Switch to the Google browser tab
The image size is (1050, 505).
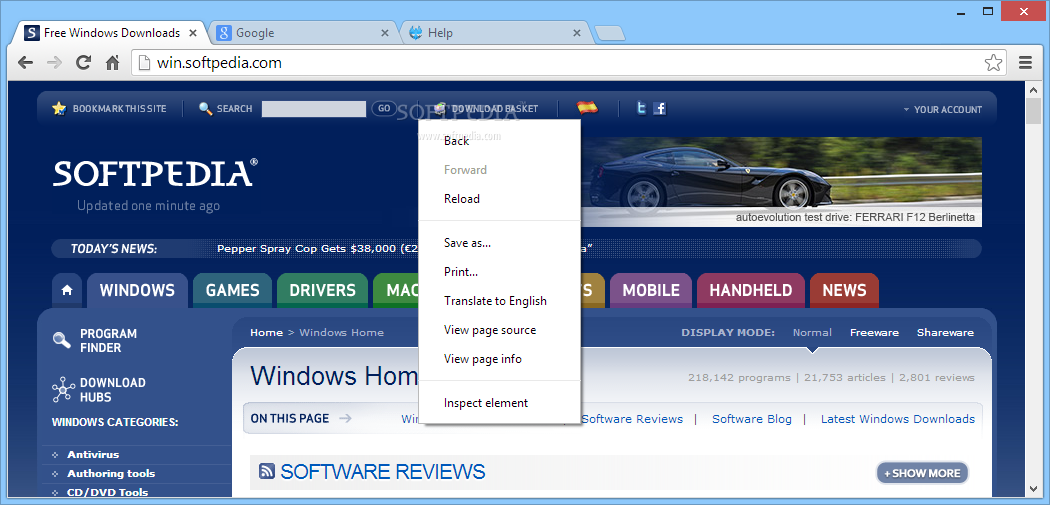pyautogui.click(x=301, y=33)
